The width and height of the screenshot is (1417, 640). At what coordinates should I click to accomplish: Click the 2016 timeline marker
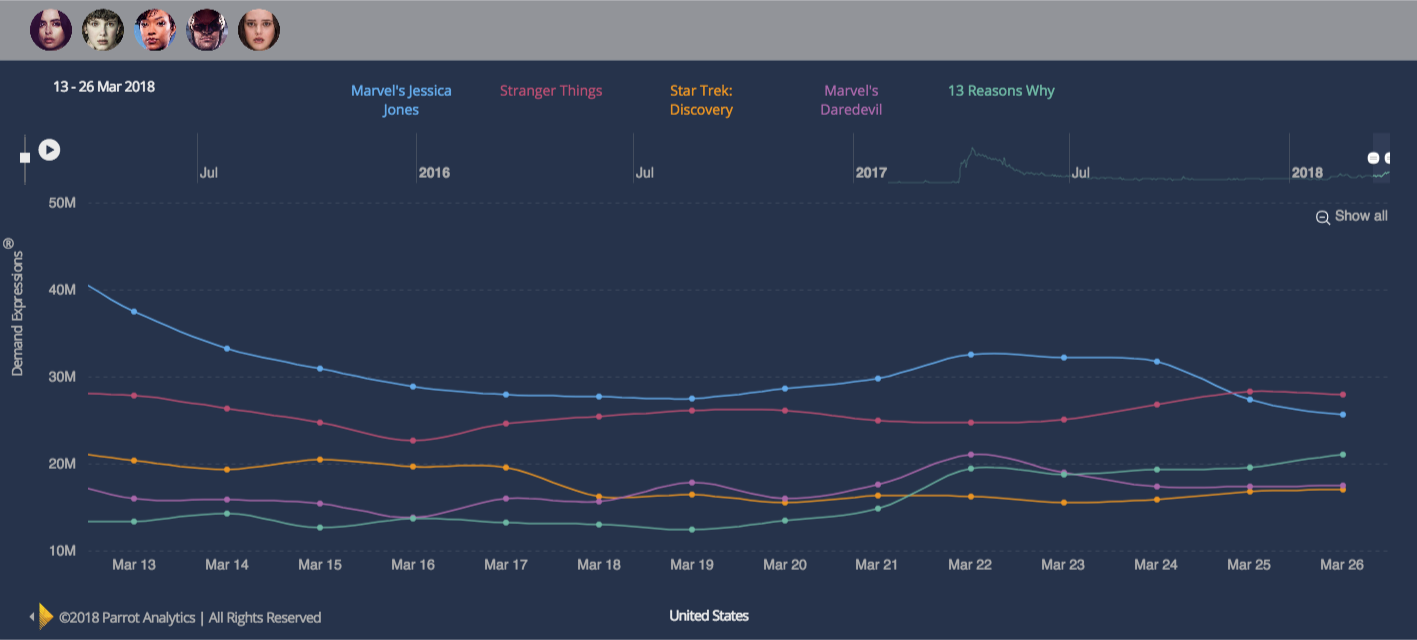click(435, 173)
